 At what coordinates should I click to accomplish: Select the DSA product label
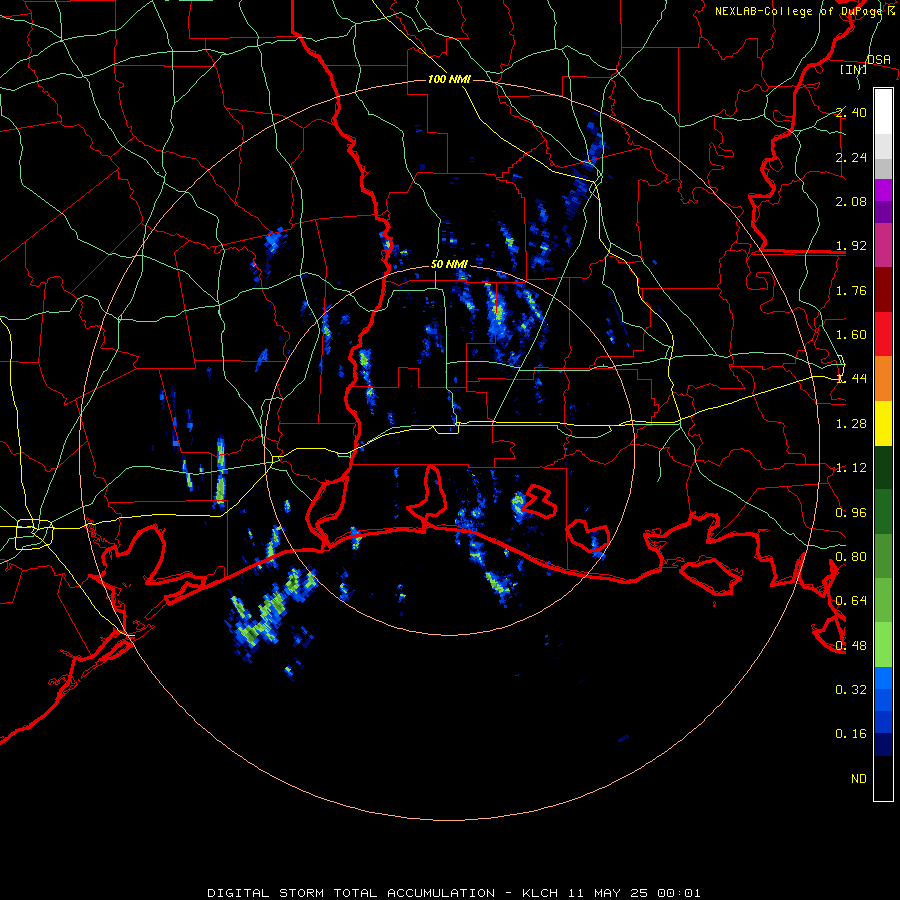879,59
